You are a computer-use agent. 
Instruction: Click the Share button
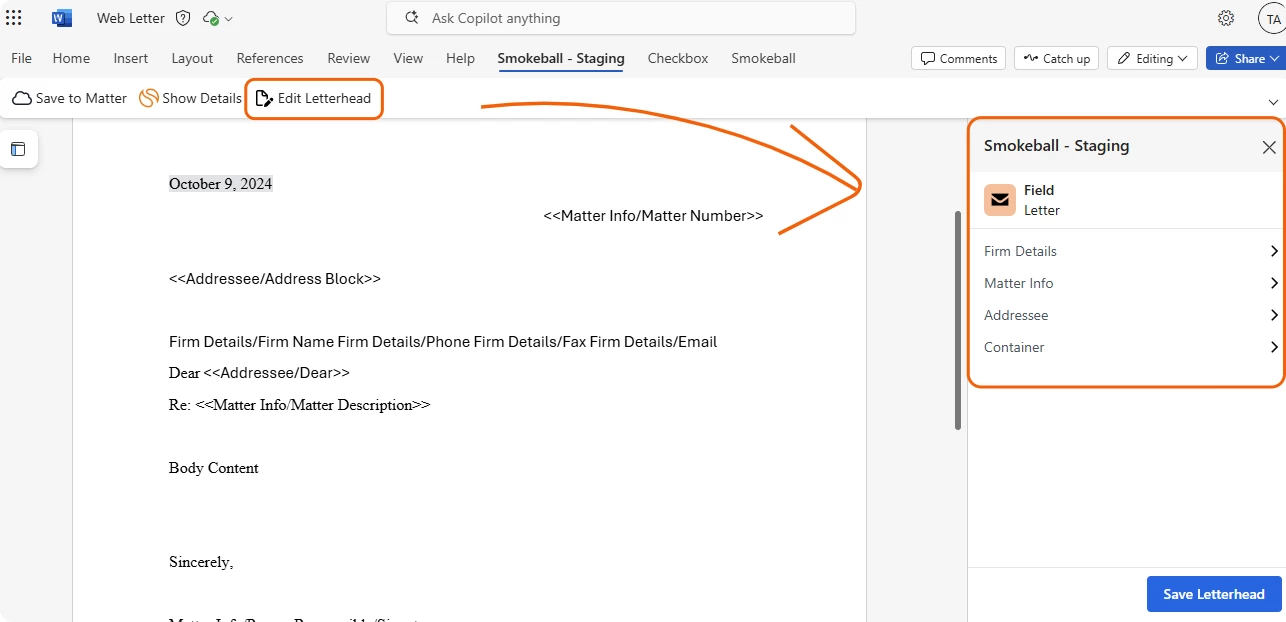[1246, 58]
